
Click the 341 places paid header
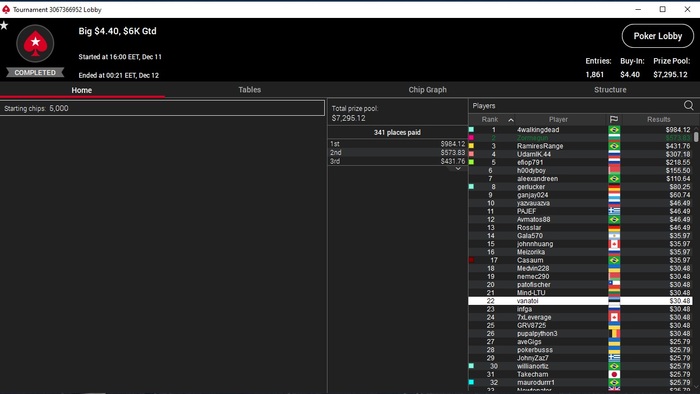click(397, 132)
